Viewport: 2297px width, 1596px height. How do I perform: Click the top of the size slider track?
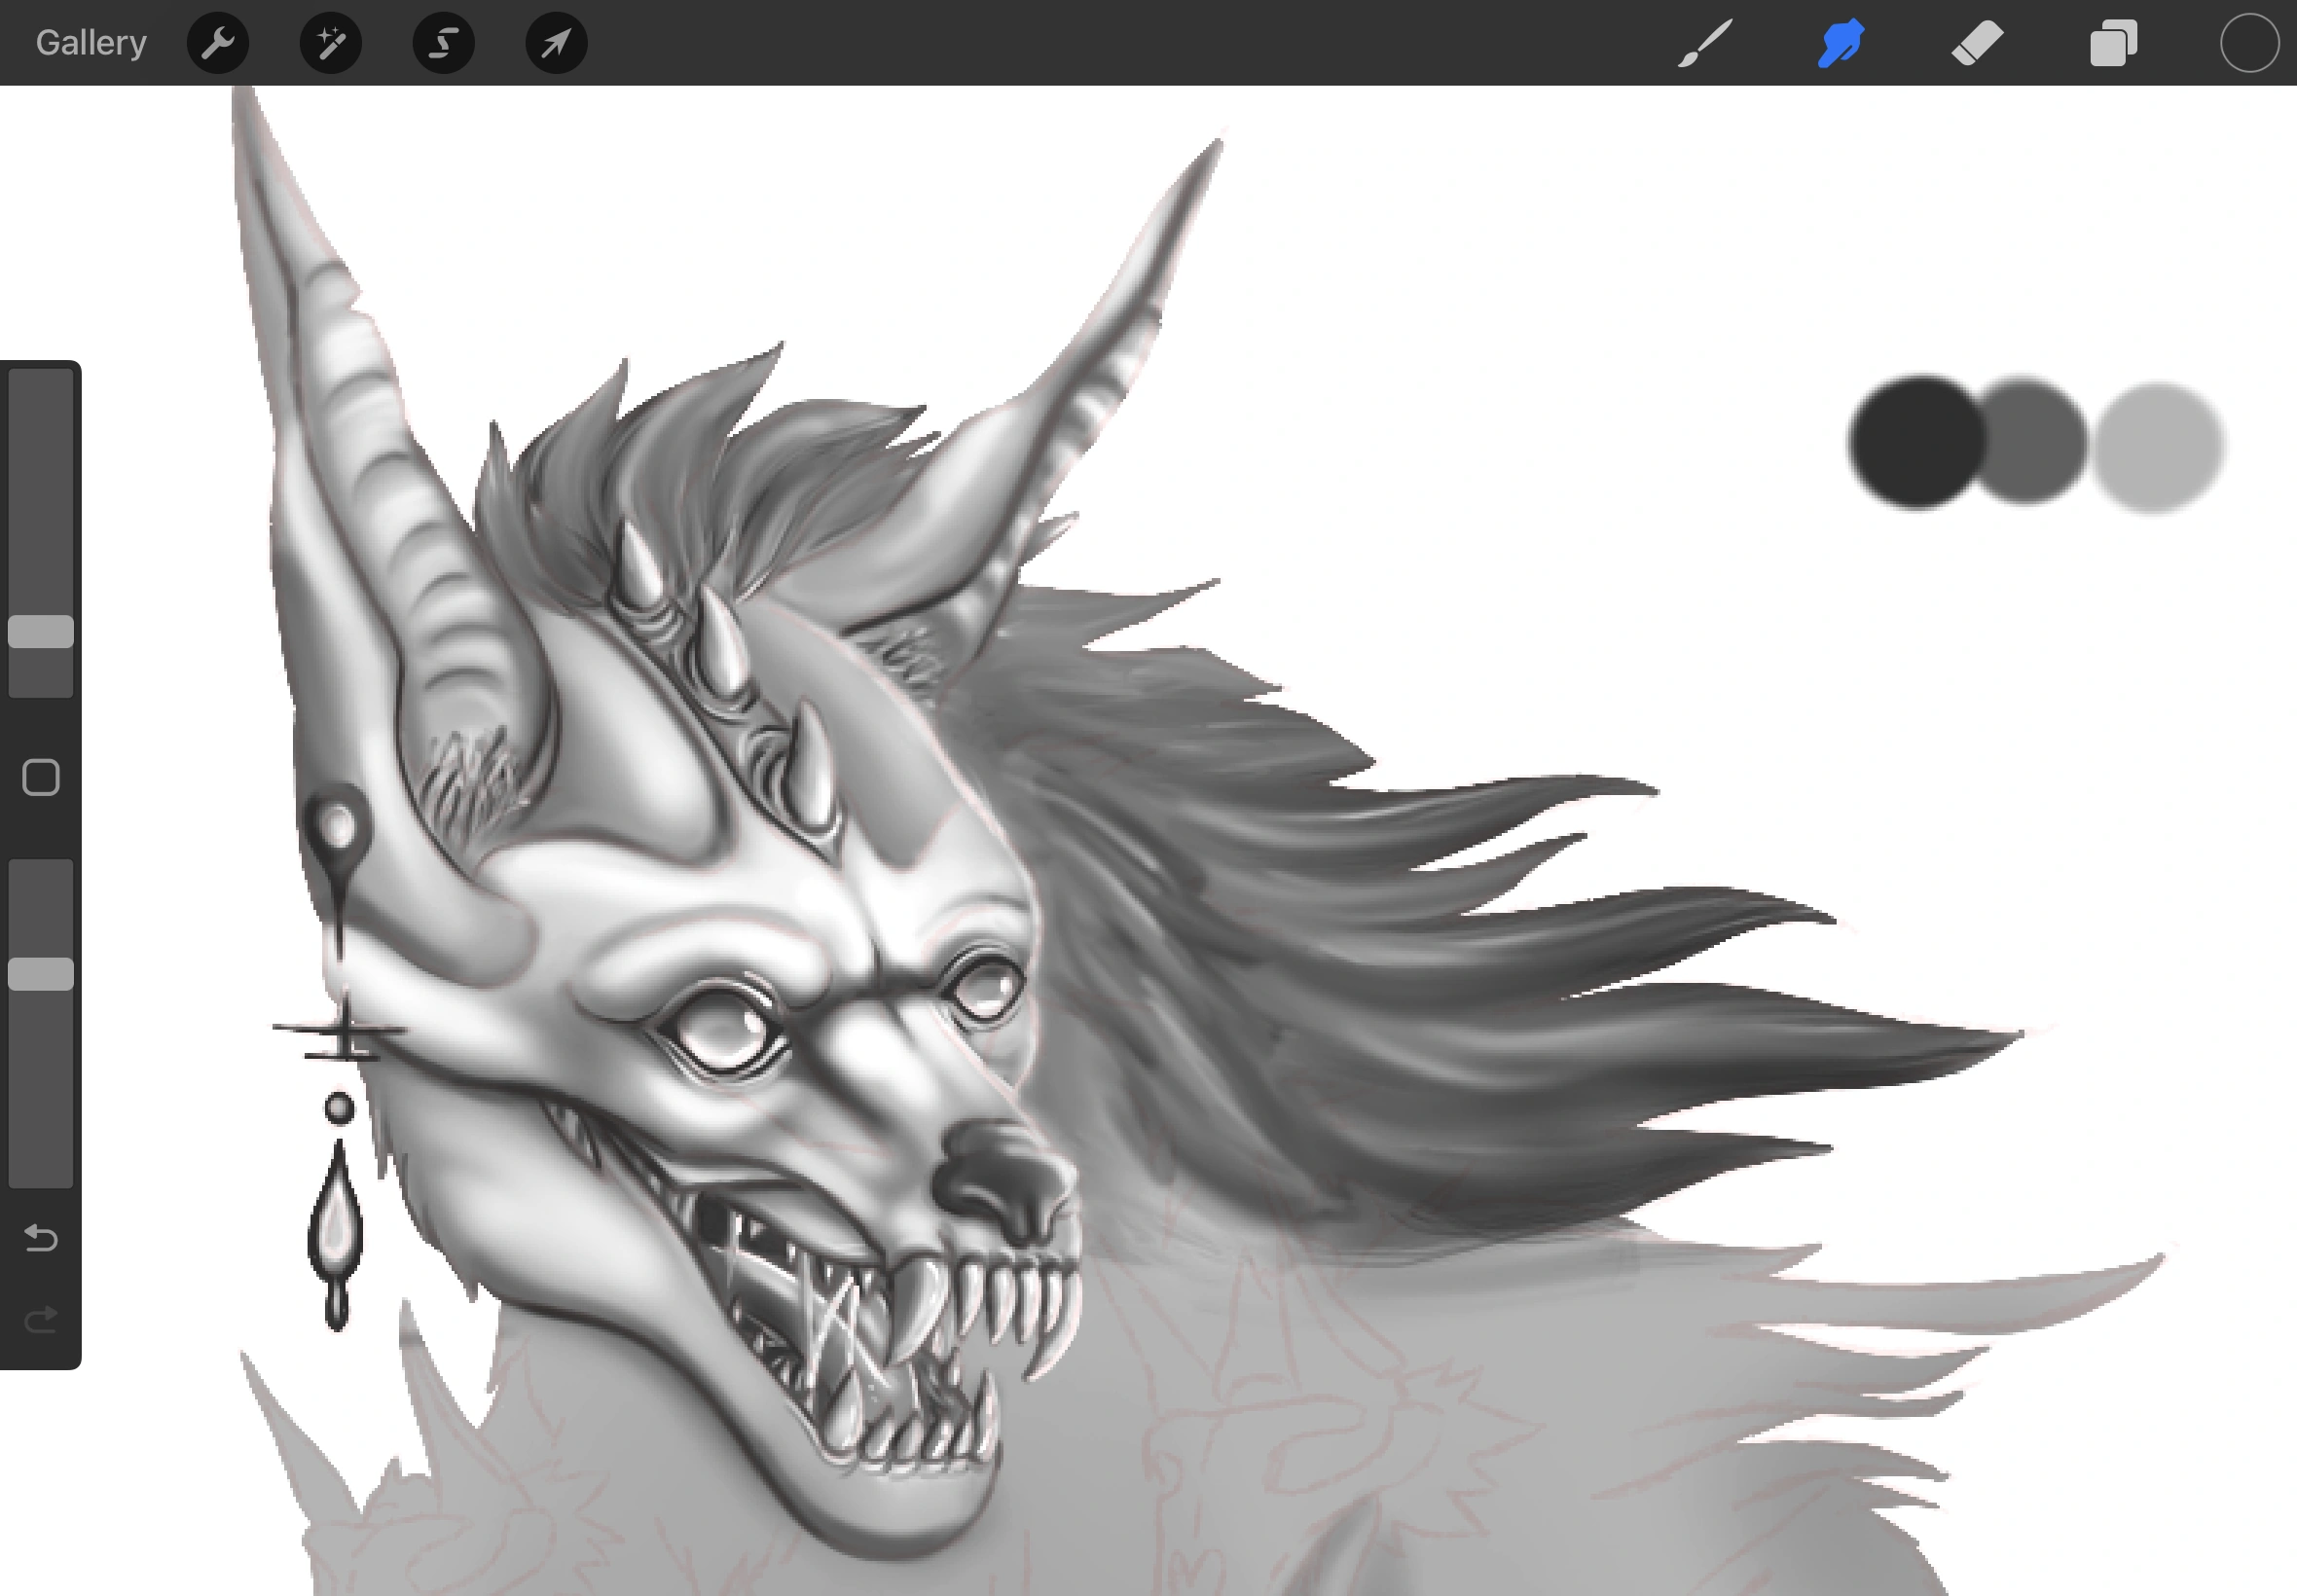tap(41, 385)
